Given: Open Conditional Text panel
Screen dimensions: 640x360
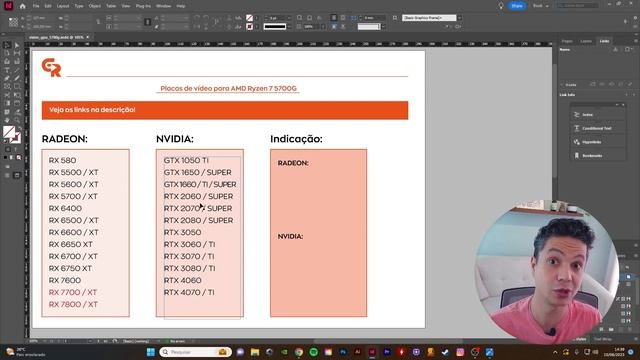Looking at the screenshot, I should [597, 128].
